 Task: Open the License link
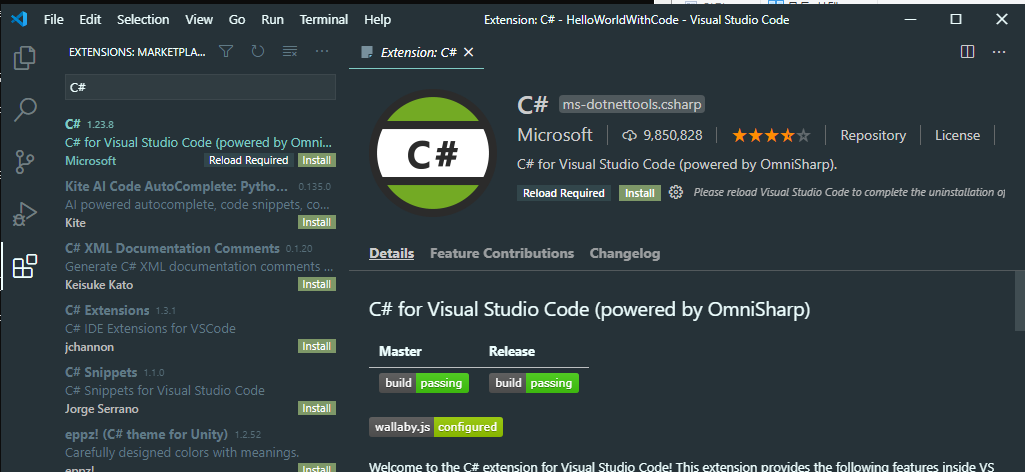tap(958, 135)
